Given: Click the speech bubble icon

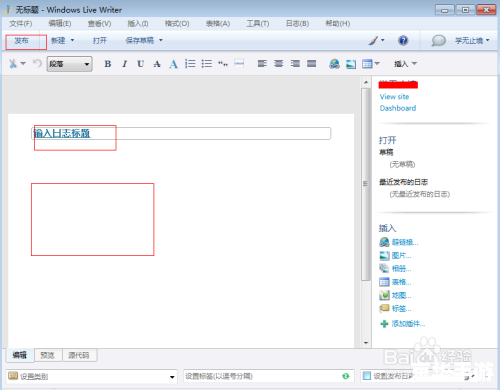Looking at the screenshot, I should (438, 41).
